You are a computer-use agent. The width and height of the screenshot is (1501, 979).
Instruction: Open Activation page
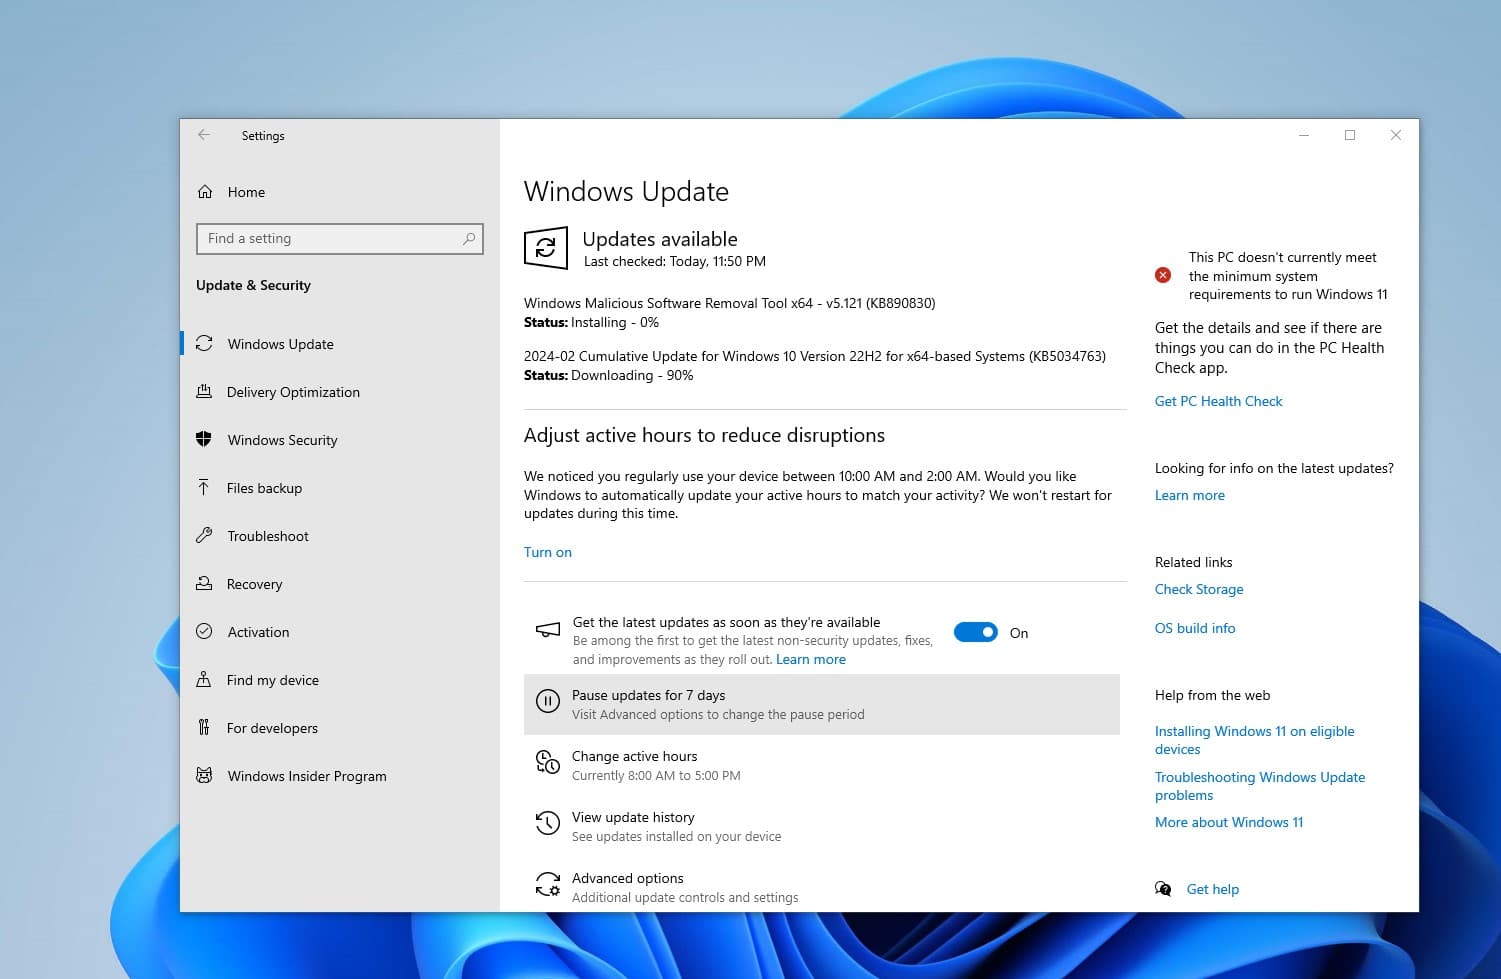pyautogui.click(x=340, y=631)
